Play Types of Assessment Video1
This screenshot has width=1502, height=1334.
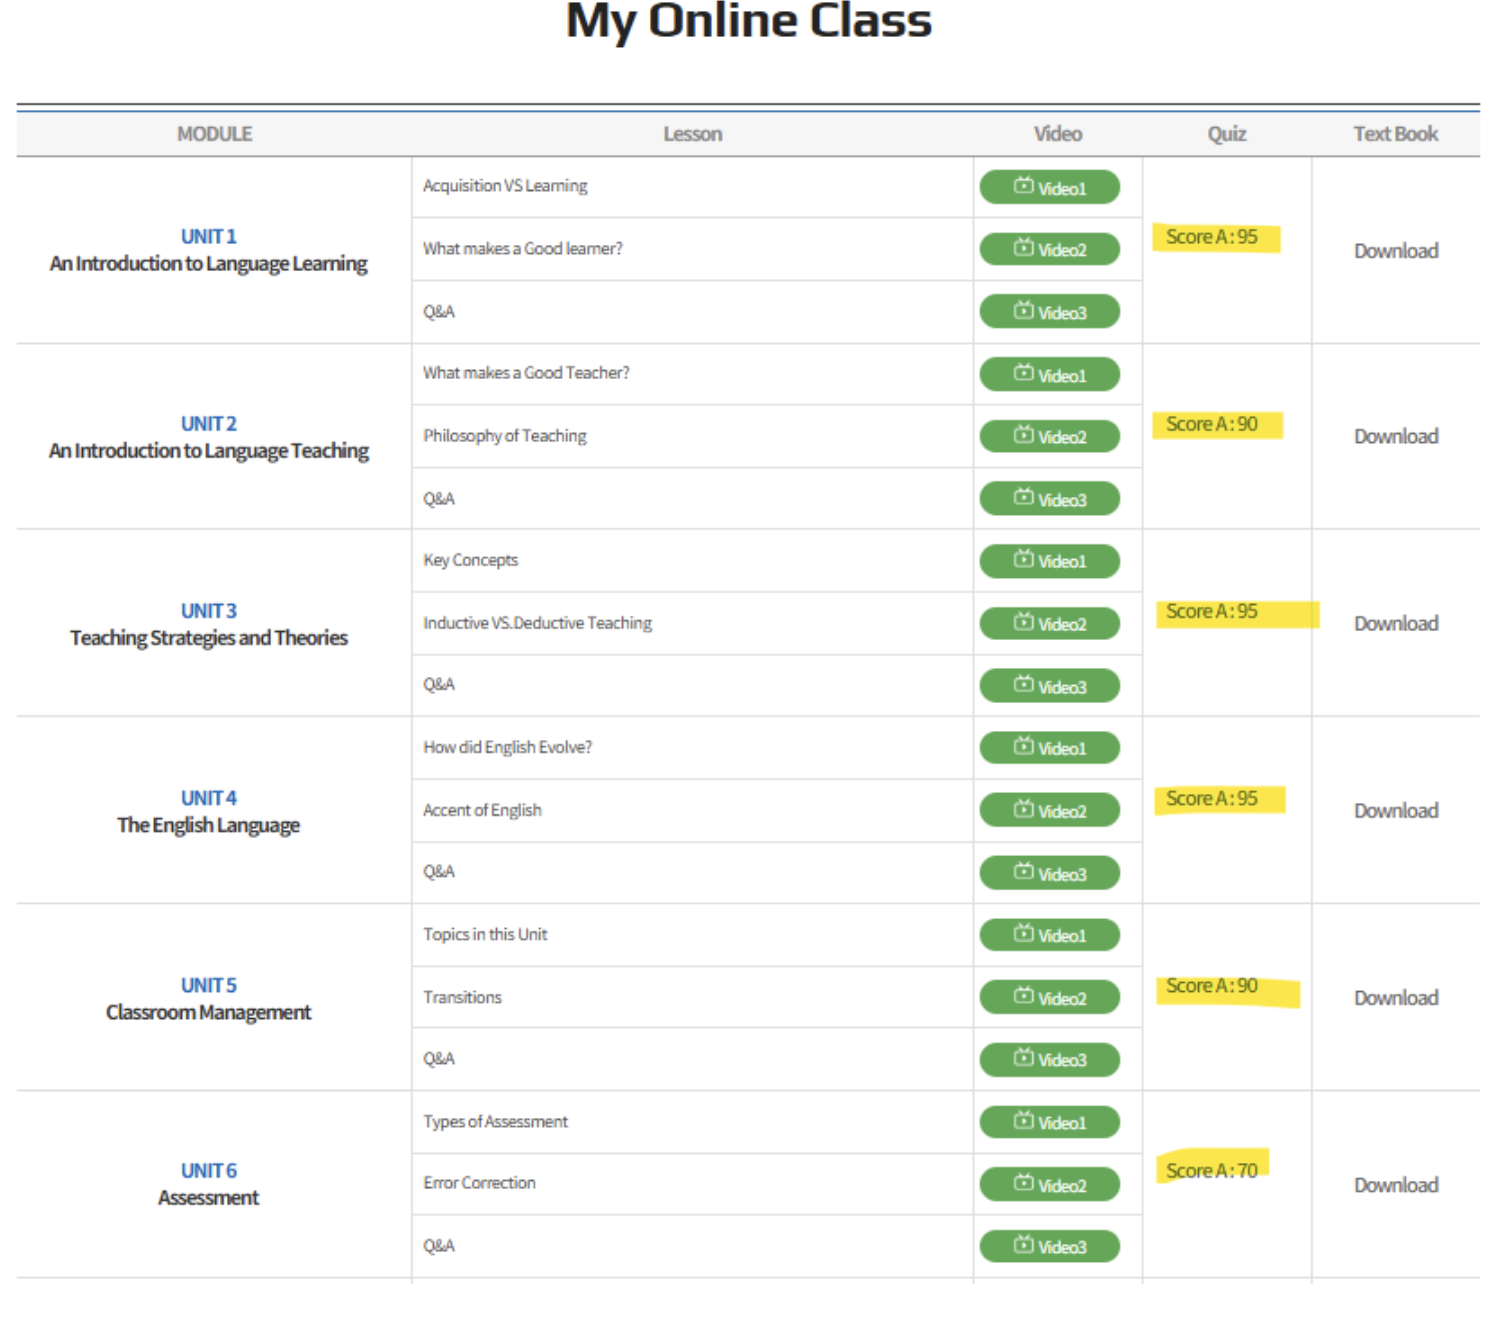[x=1049, y=1122]
